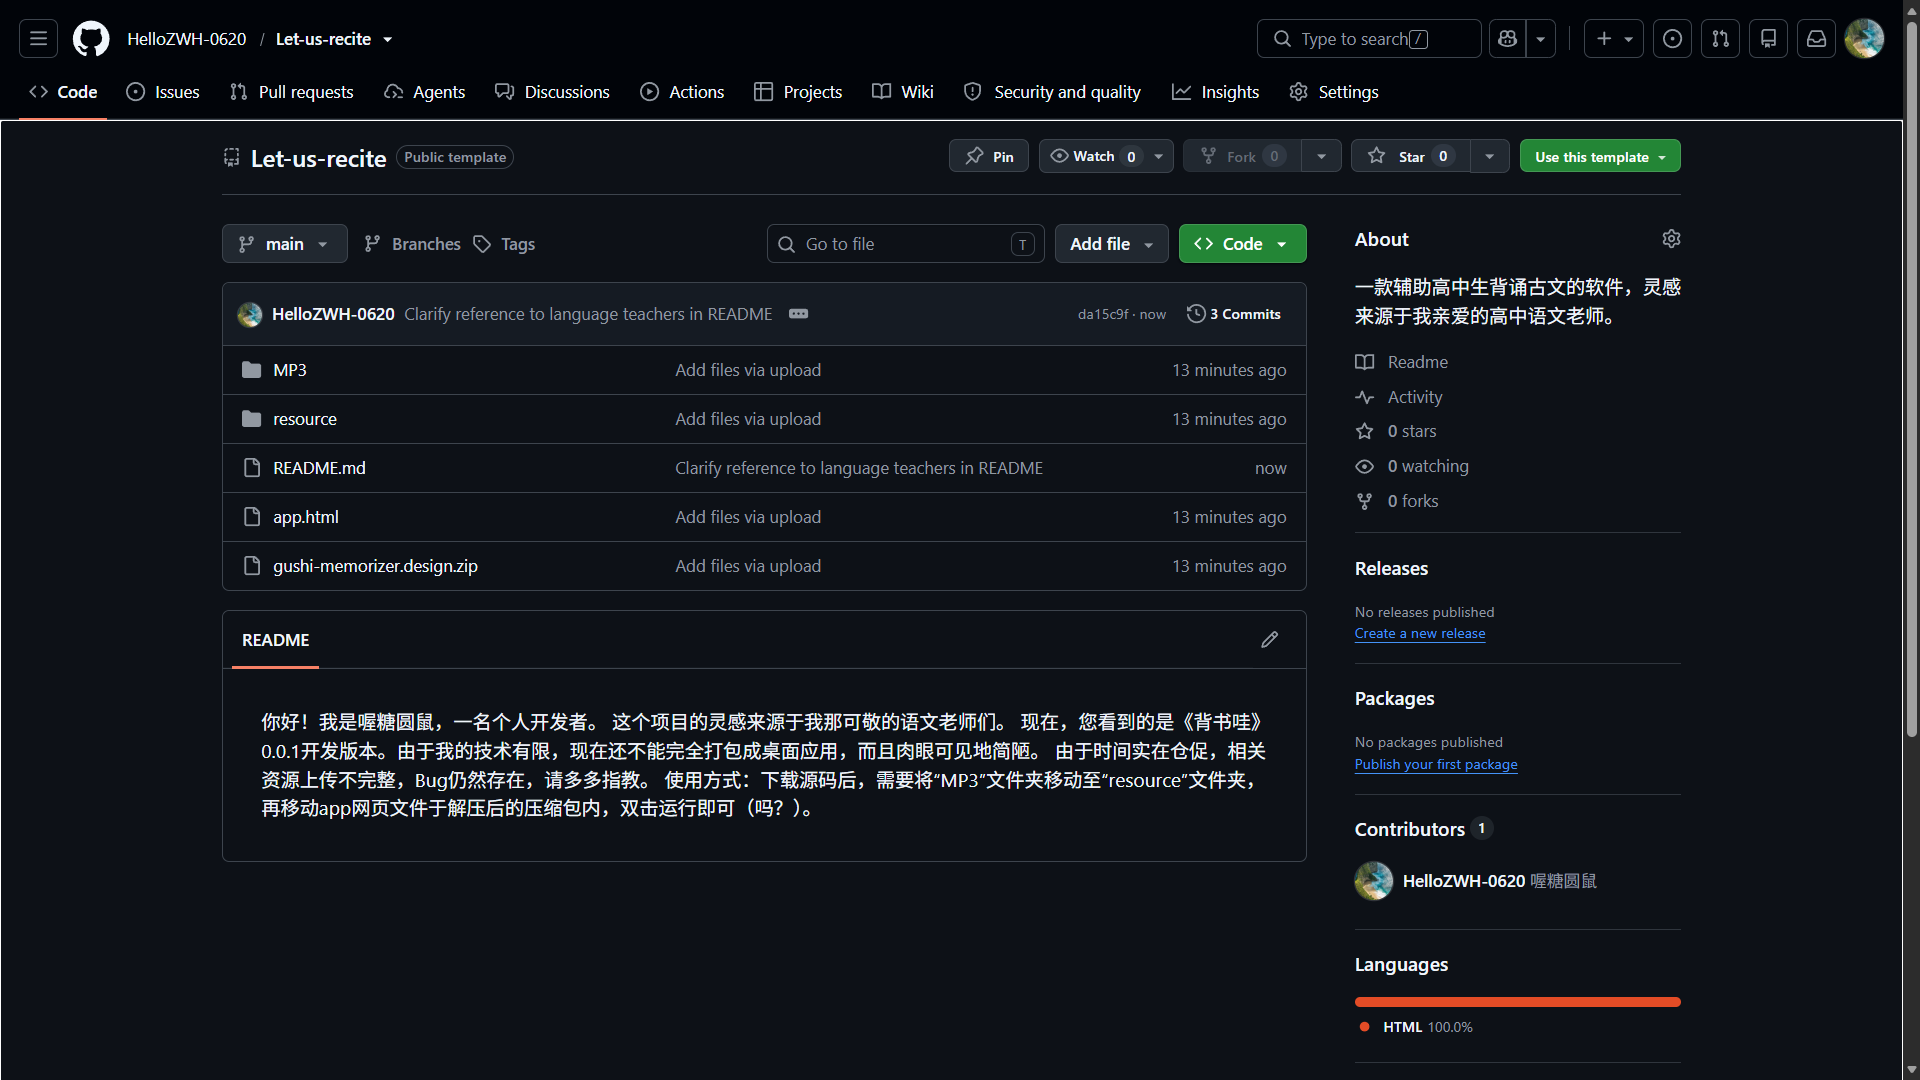Open the Pull requests tab
The height and width of the screenshot is (1080, 1920).
tap(292, 92)
